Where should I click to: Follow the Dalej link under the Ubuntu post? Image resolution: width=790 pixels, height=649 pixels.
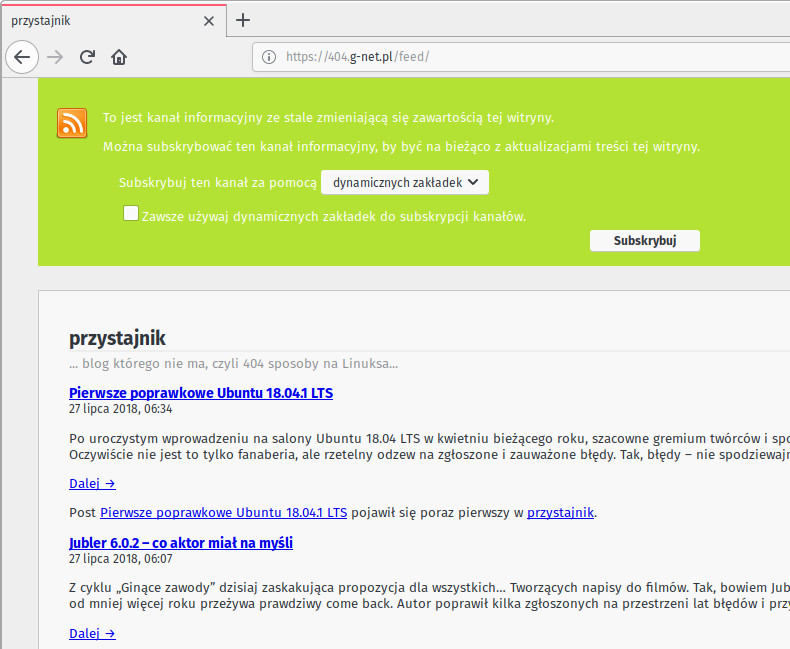92,484
